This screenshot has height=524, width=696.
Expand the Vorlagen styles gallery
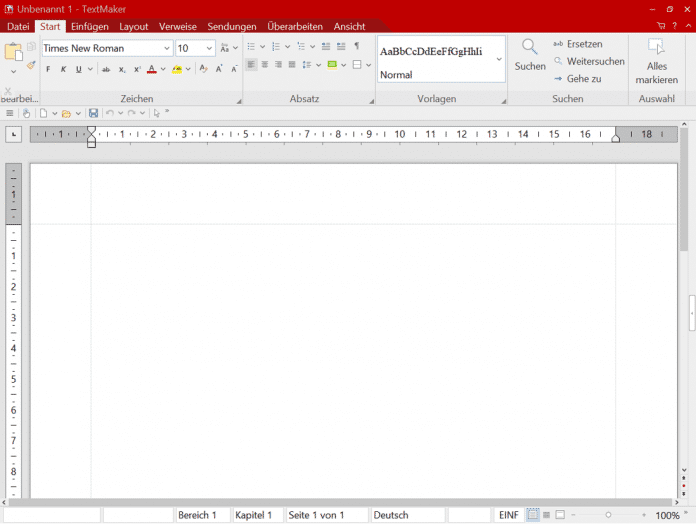coord(499,59)
